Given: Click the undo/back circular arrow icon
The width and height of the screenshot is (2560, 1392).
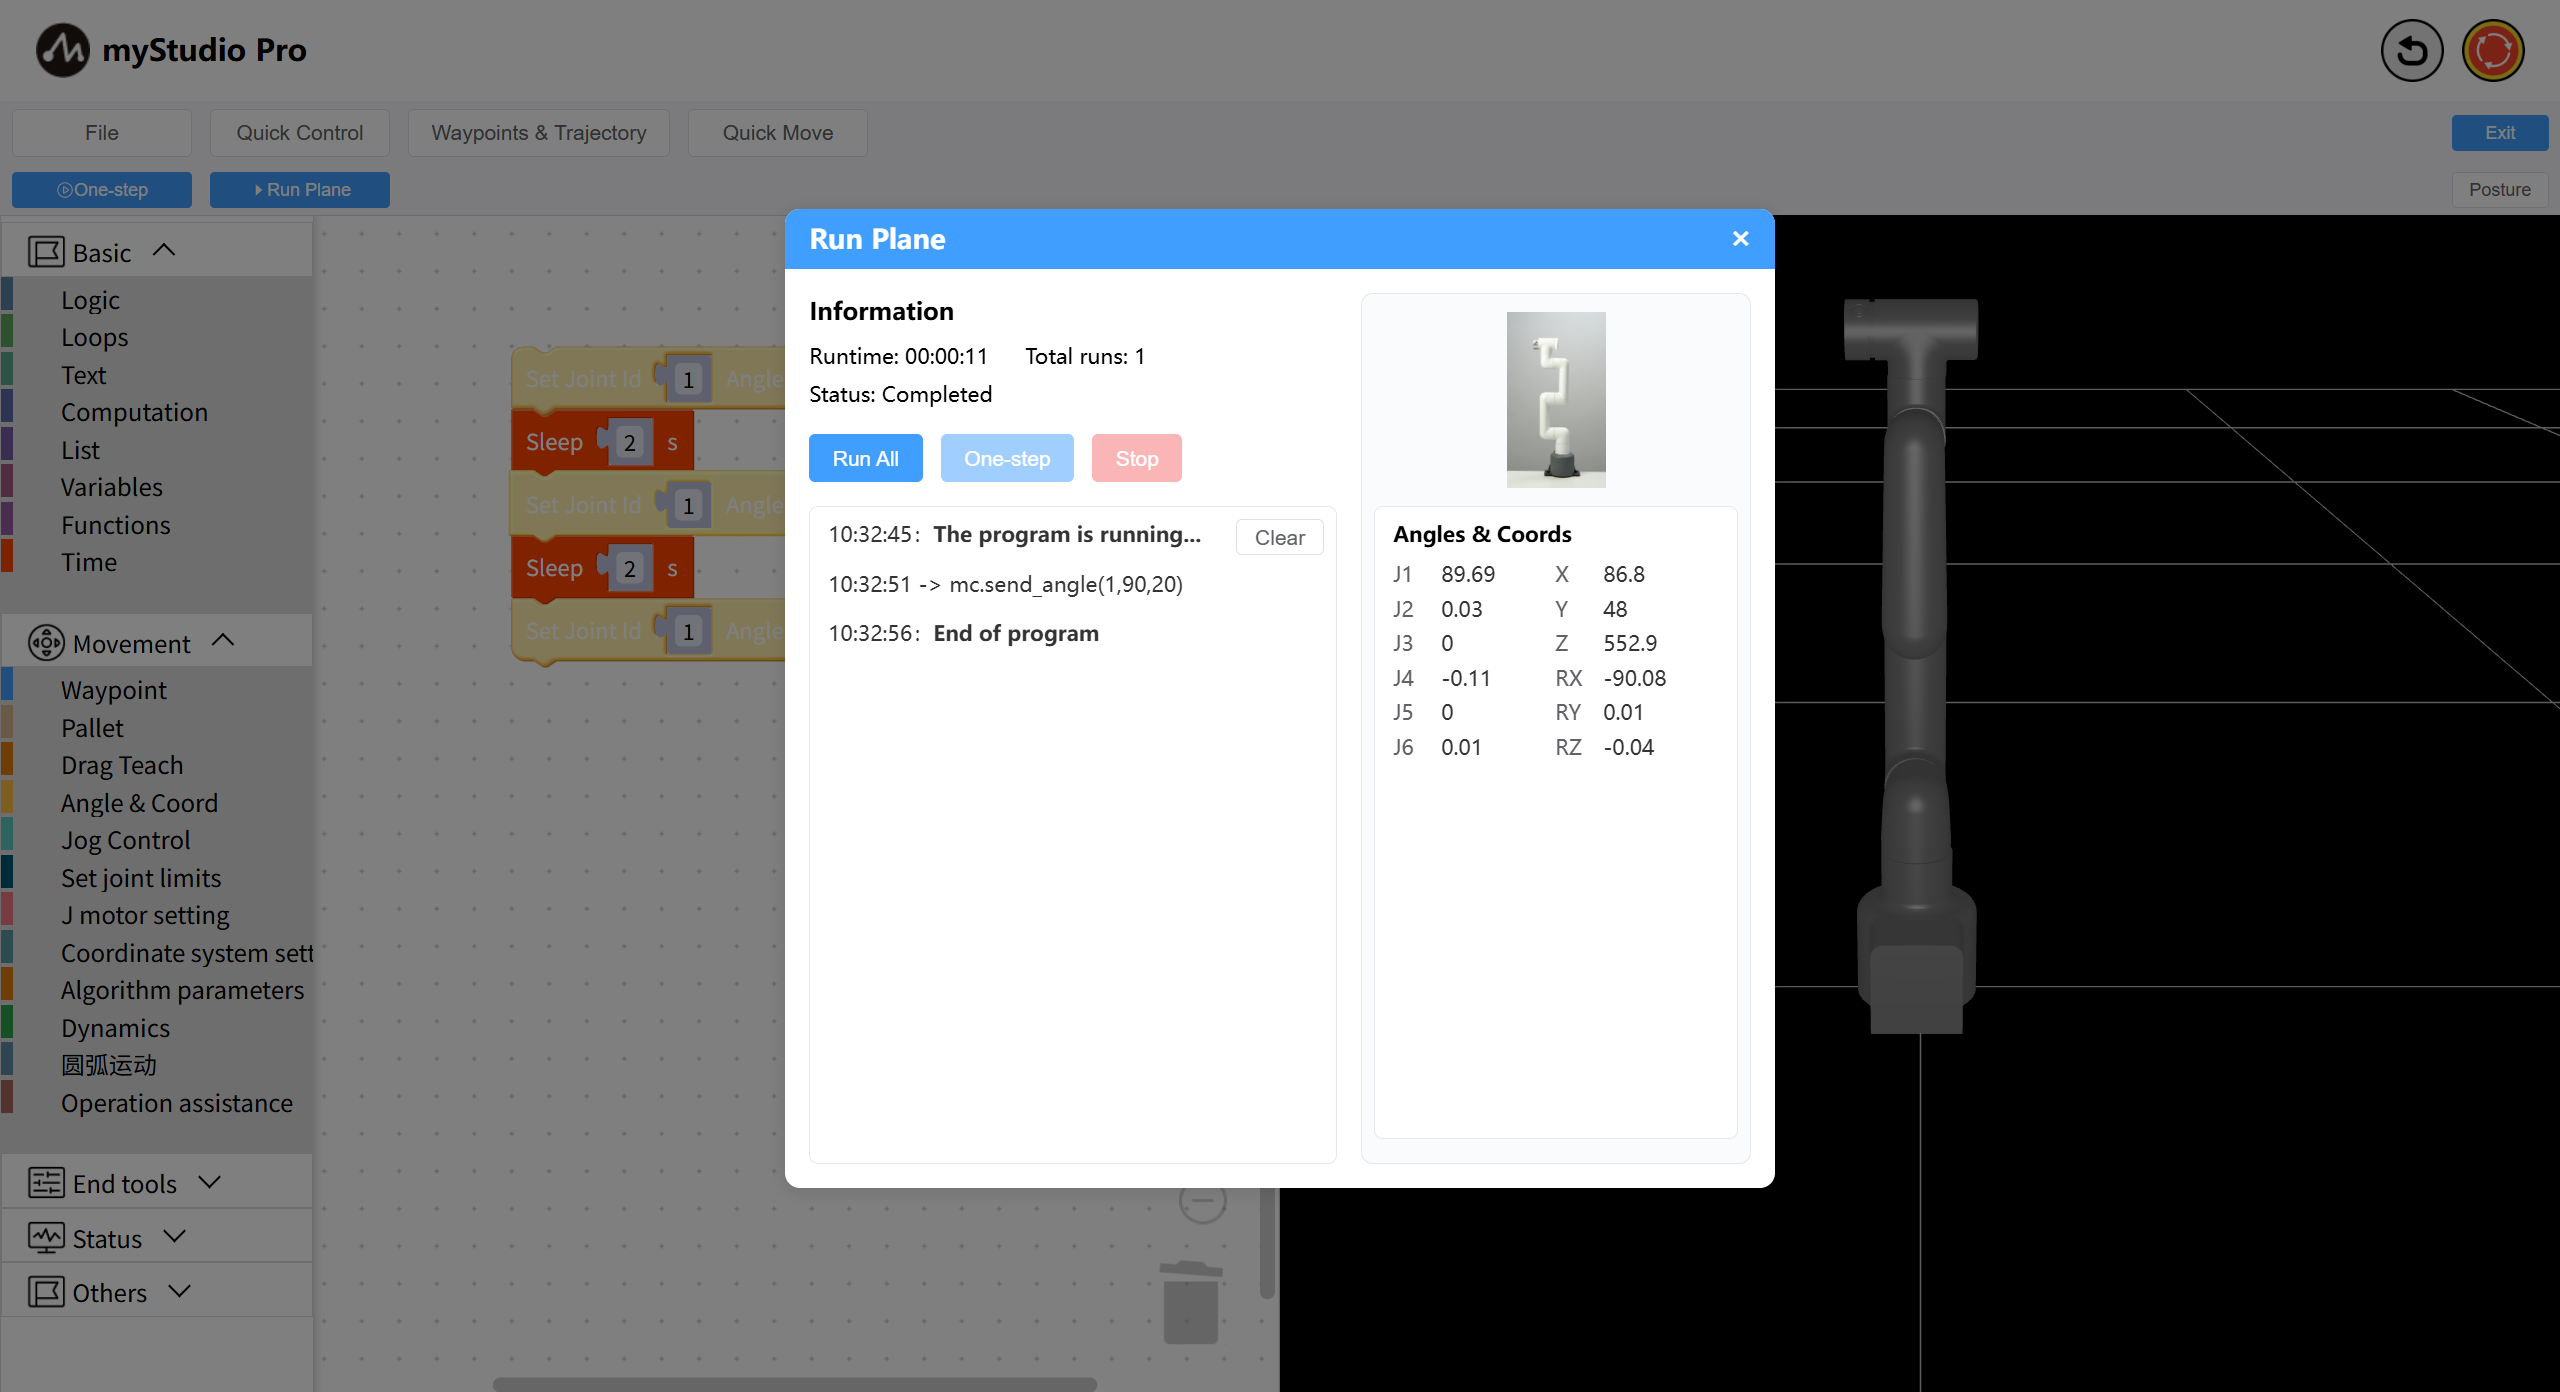Looking at the screenshot, I should [2411, 51].
